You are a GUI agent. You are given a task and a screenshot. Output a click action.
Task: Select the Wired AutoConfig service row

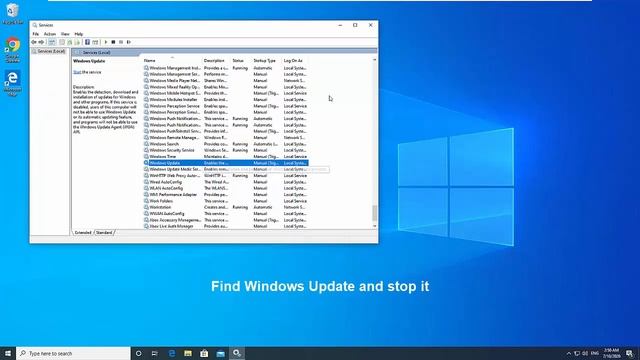point(226,182)
